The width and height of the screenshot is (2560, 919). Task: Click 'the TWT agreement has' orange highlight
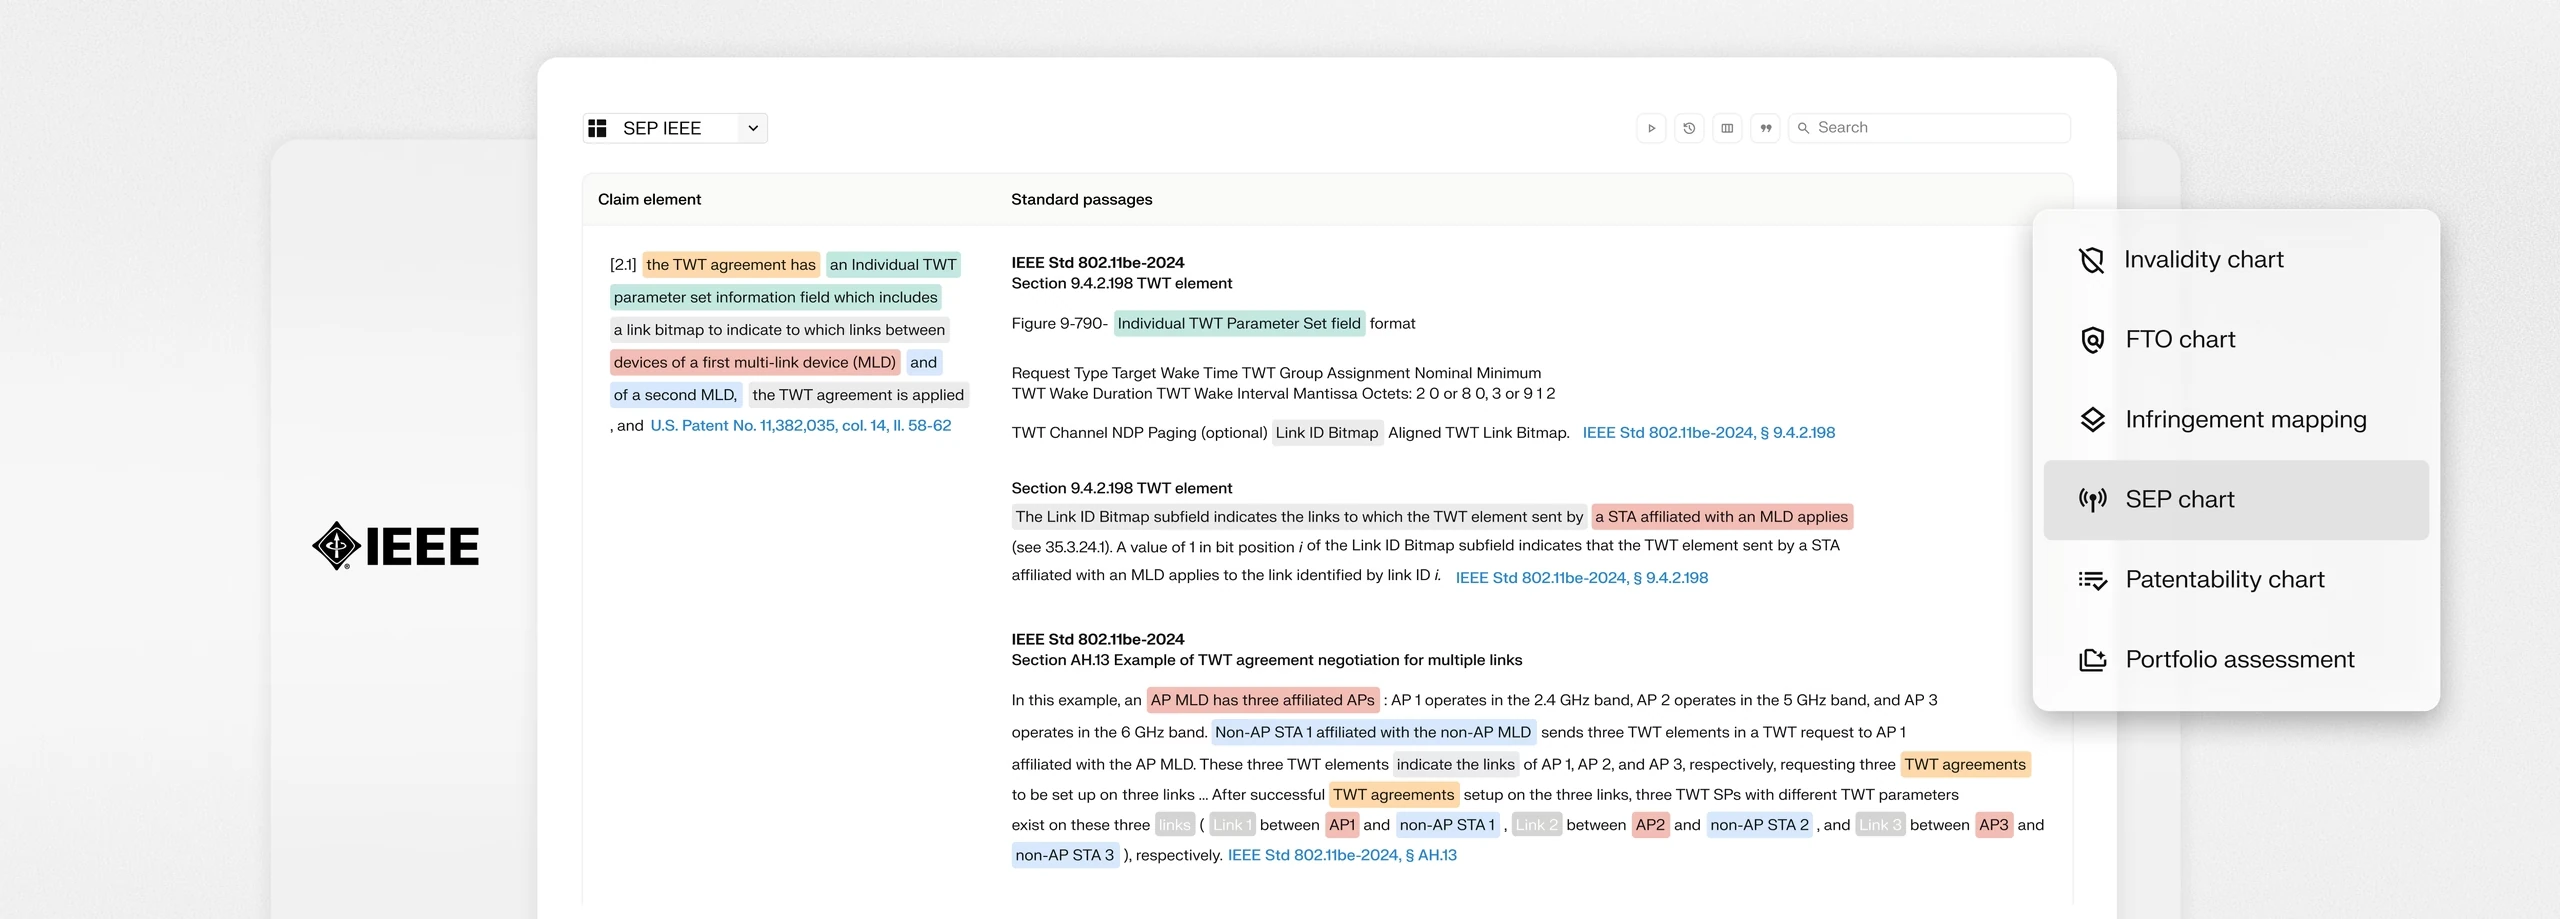pos(731,265)
